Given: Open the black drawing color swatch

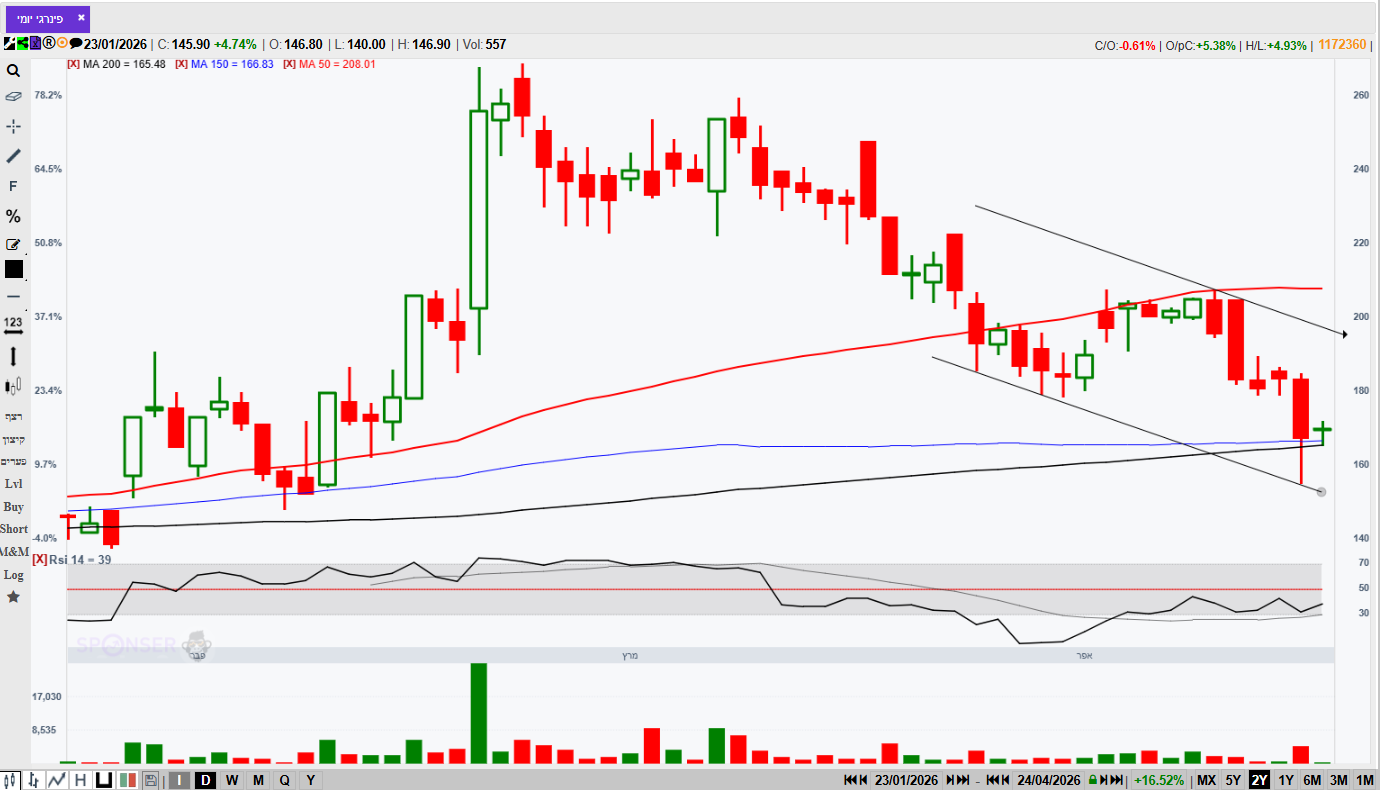Looking at the screenshot, I should [13, 269].
